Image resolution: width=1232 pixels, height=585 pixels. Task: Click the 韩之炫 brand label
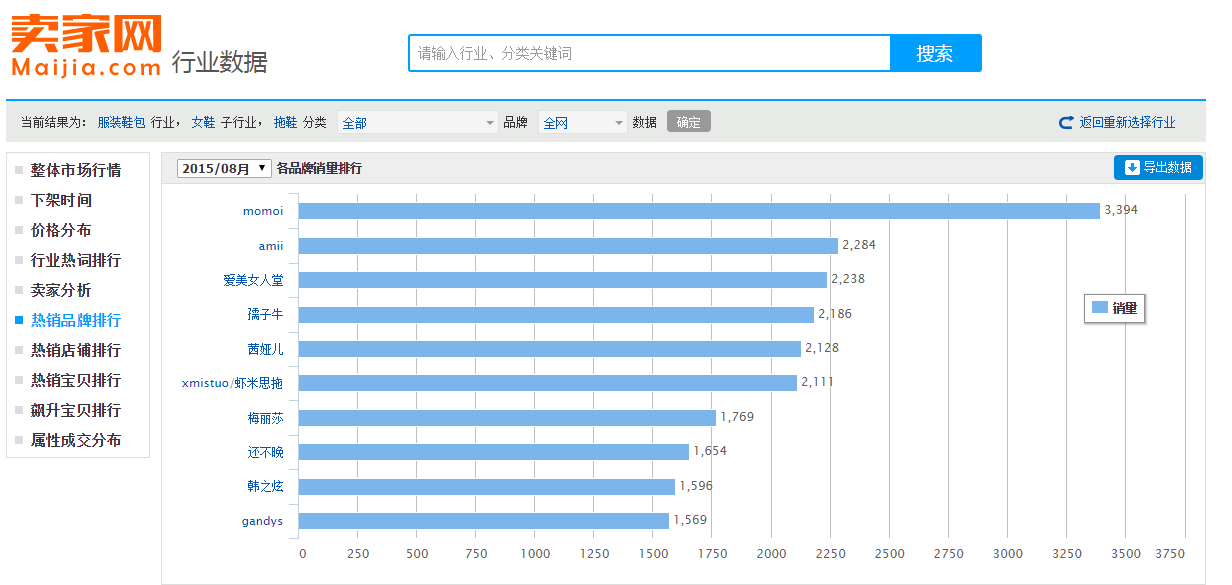click(265, 486)
